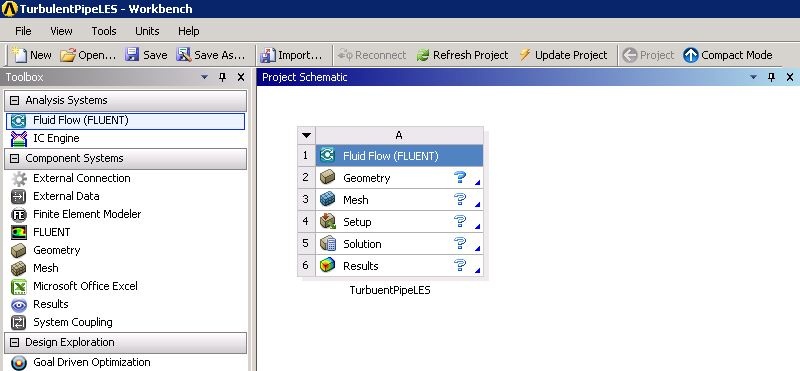Open Results cell corner dropdown triangle
The height and width of the screenshot is (371, 800).
click(x=478, y=270)
